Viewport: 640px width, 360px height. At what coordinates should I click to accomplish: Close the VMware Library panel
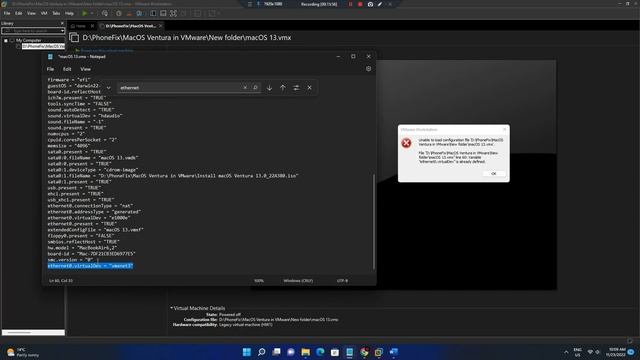tap(62, 23)
